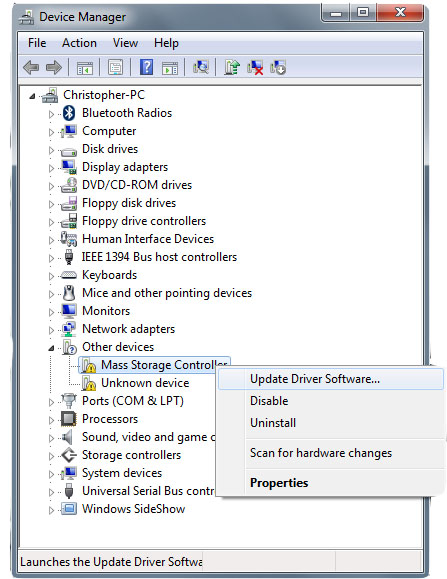Click the Uninstall toolbar icon with red X
The image size is (447, 579).
click(255, 68)
